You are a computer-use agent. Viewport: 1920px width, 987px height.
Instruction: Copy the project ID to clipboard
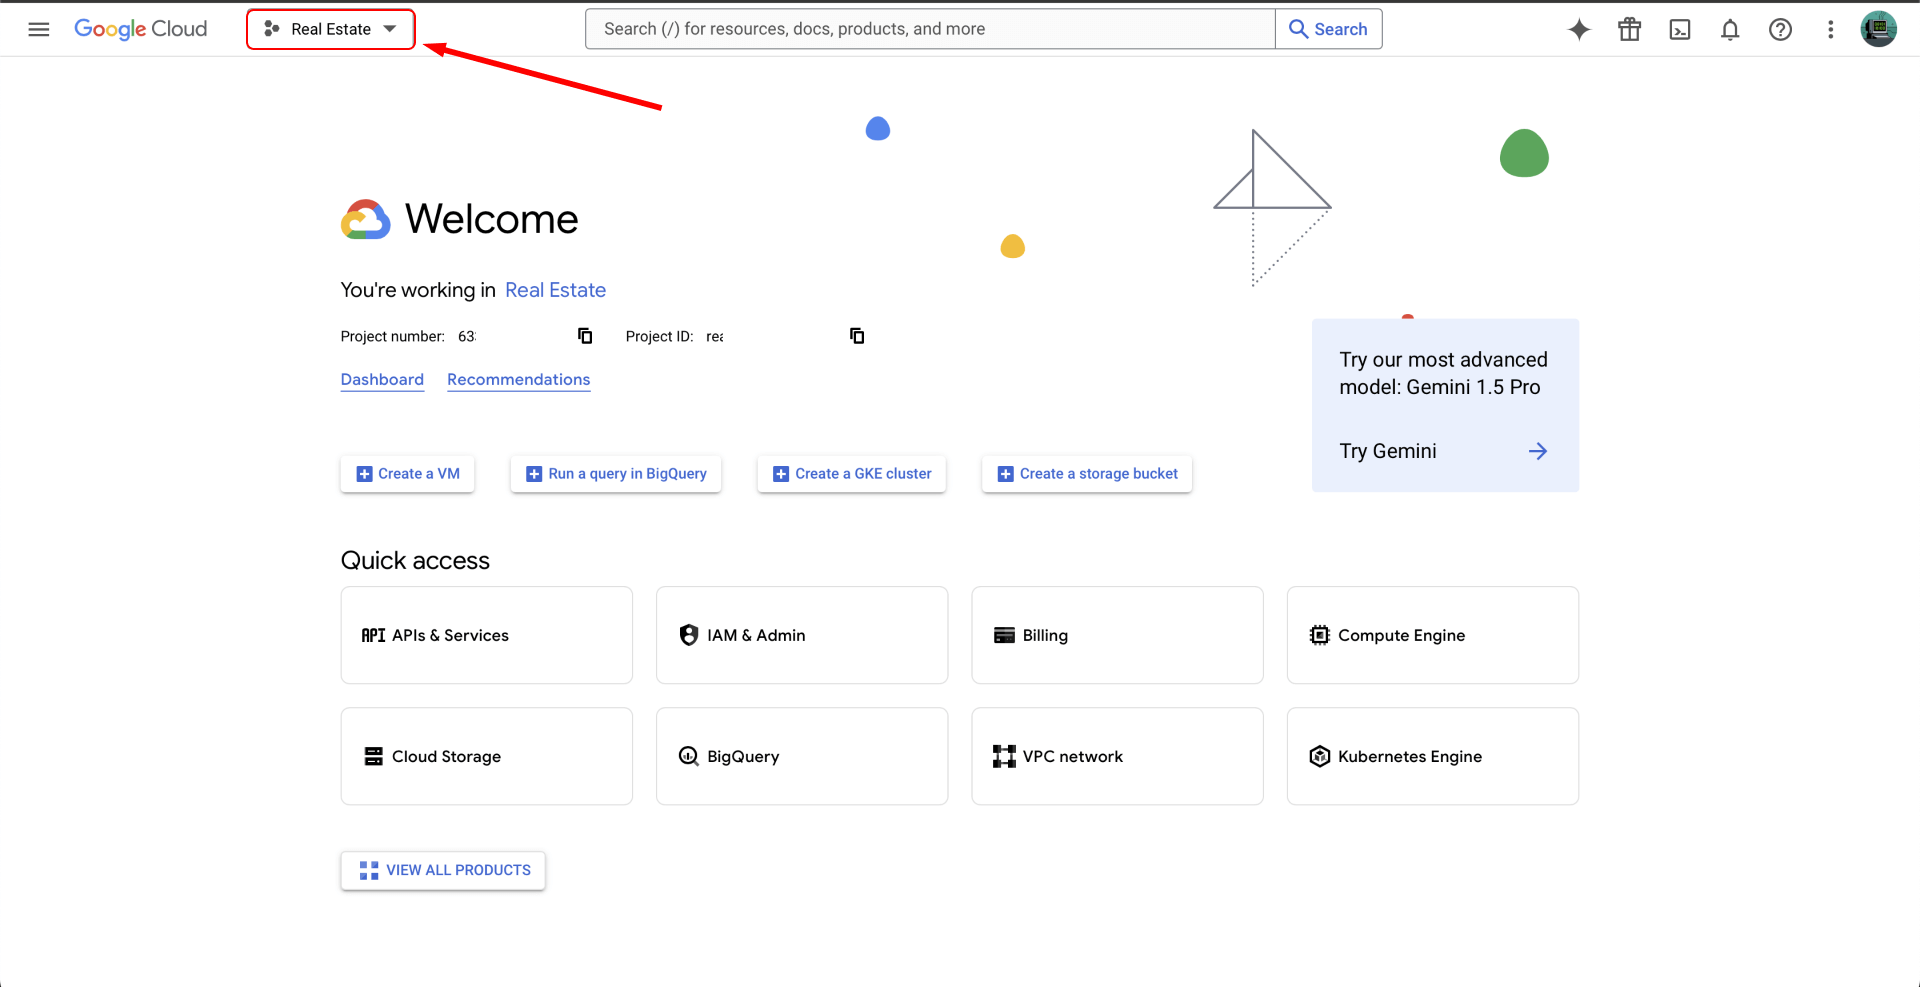point(857,336)
